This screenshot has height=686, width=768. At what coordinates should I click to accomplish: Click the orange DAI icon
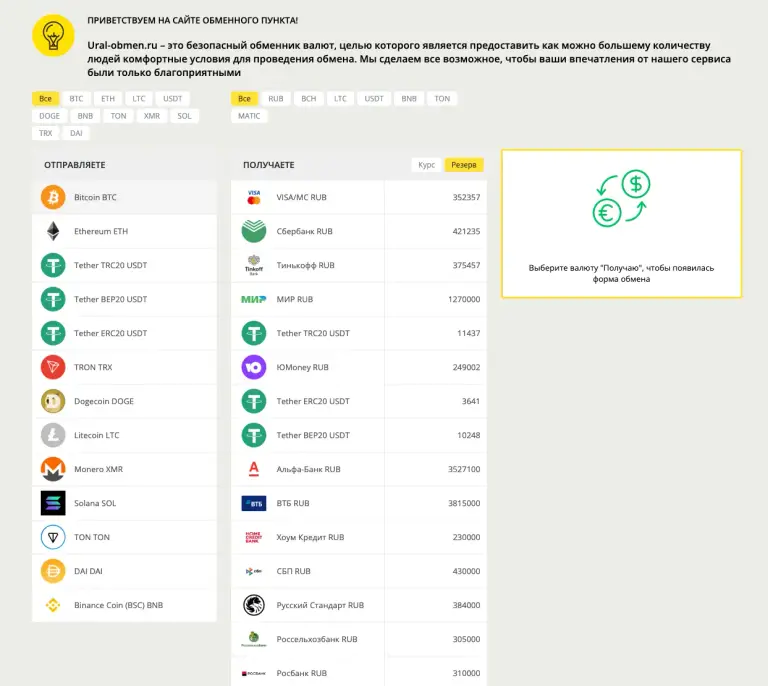53,571
